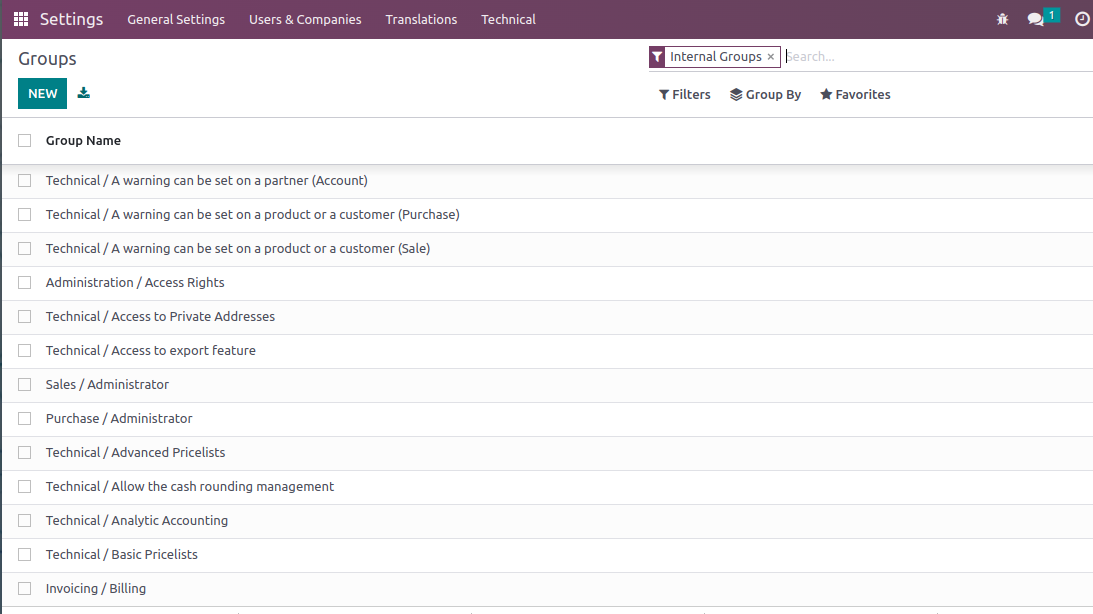Select the Sales / Administrator checkbox
The width and height of the screenshot is (1093, 614).
pyautogui.click(x=25, y=385)
